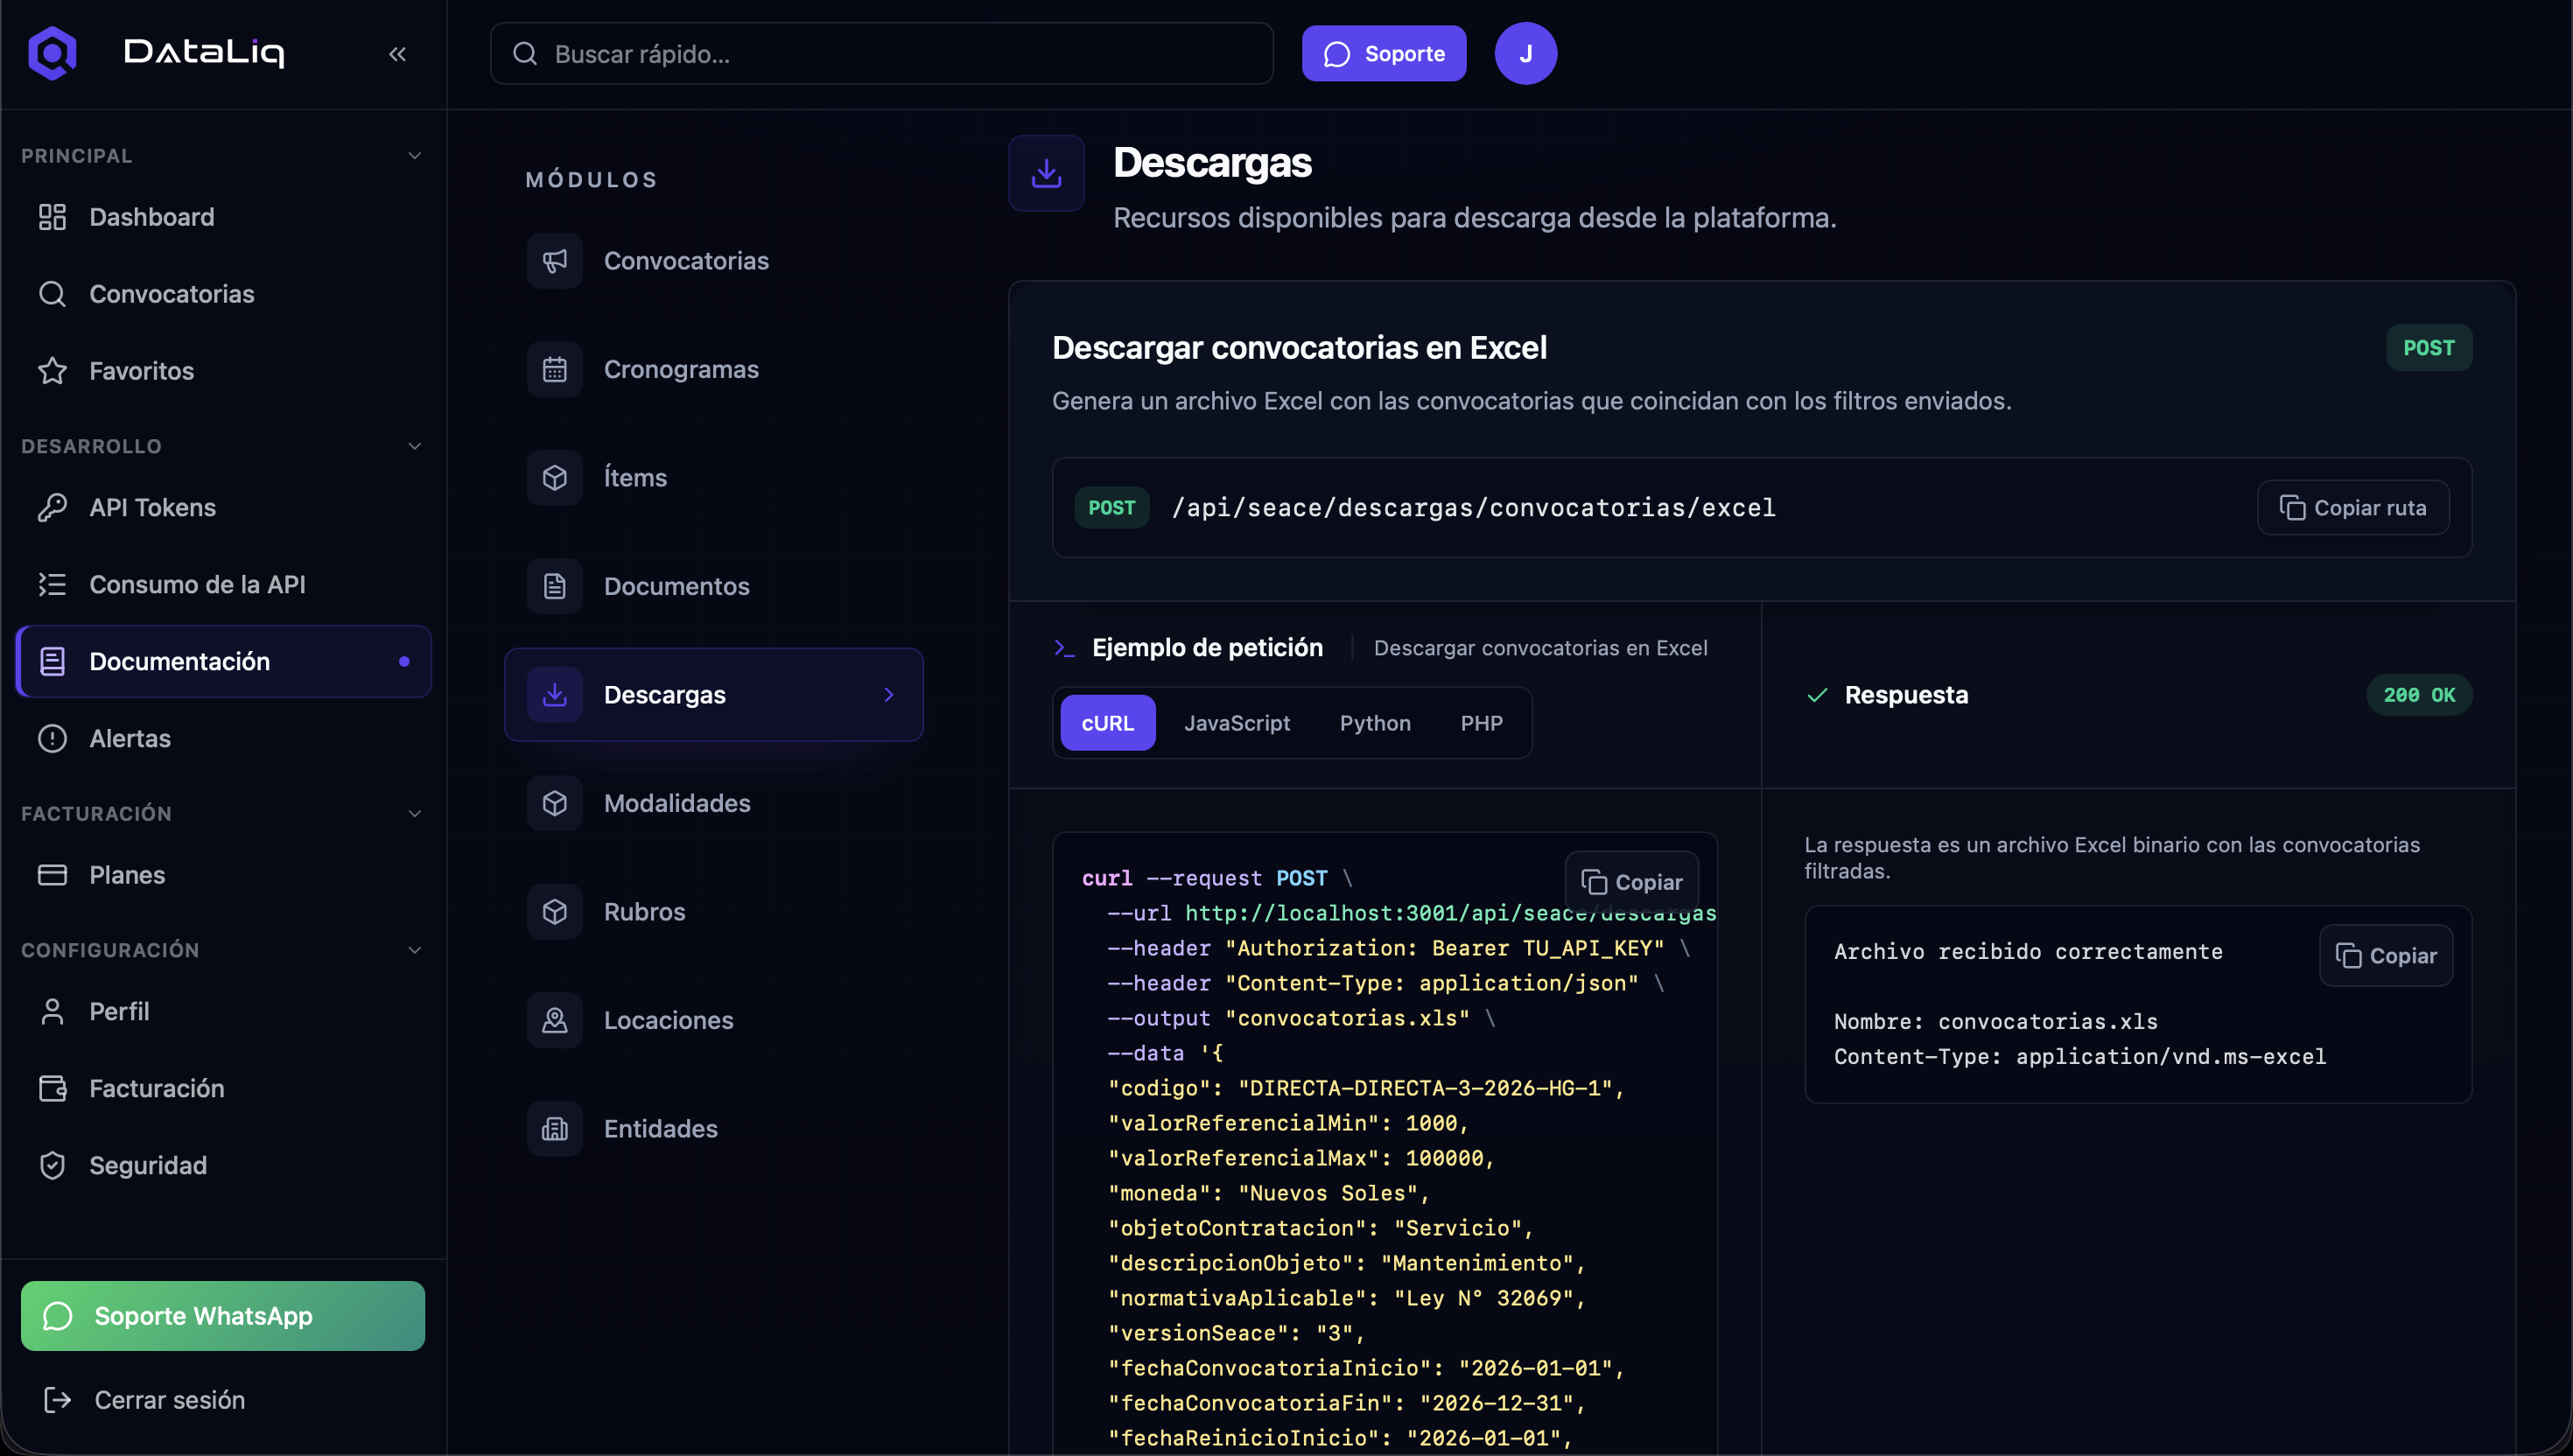Click the Documentos file module icon
Image resolution: width=2573 pixels, height=1456 pixels.
[x=555, y=587]
